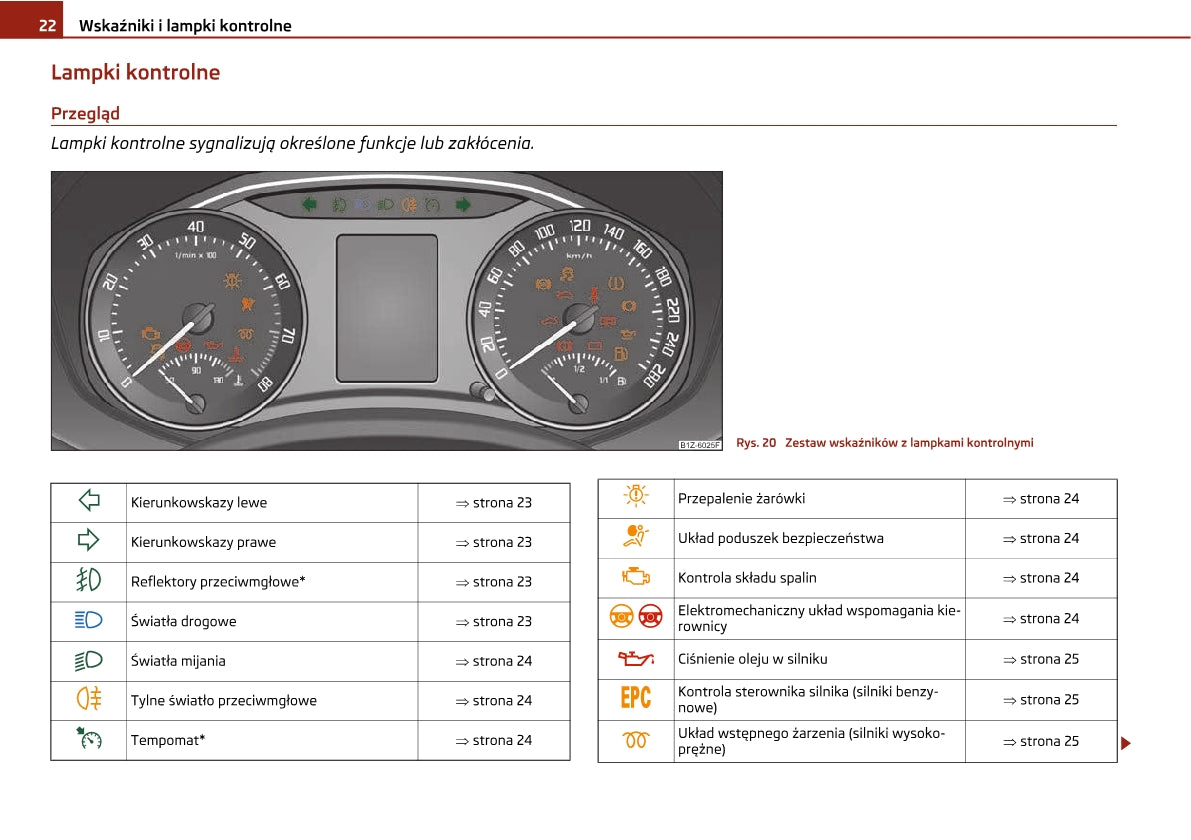The image size is (1191, 840).
Task: Click the red power steering warning icon
Action: tap(651, 618)
